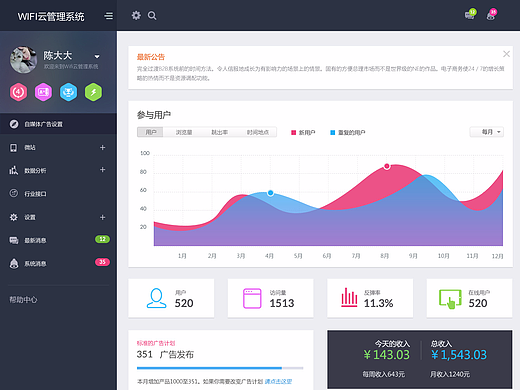Expand 数据分析 submenu with plus sign
This screenshot has width=520, height=390.
(103, 170)
